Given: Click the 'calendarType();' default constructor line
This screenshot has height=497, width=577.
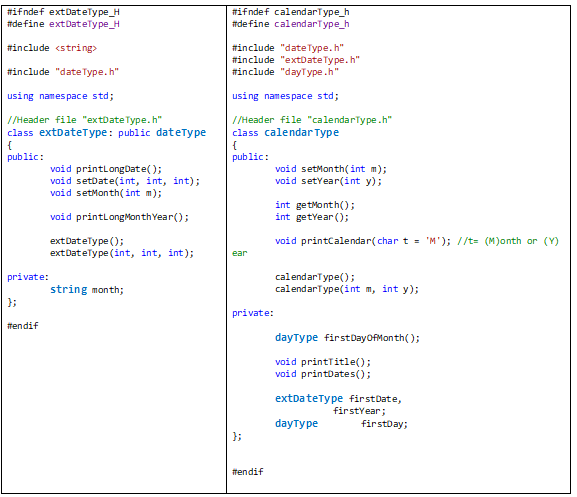Looking at the screenshot, I should point(315,277).
